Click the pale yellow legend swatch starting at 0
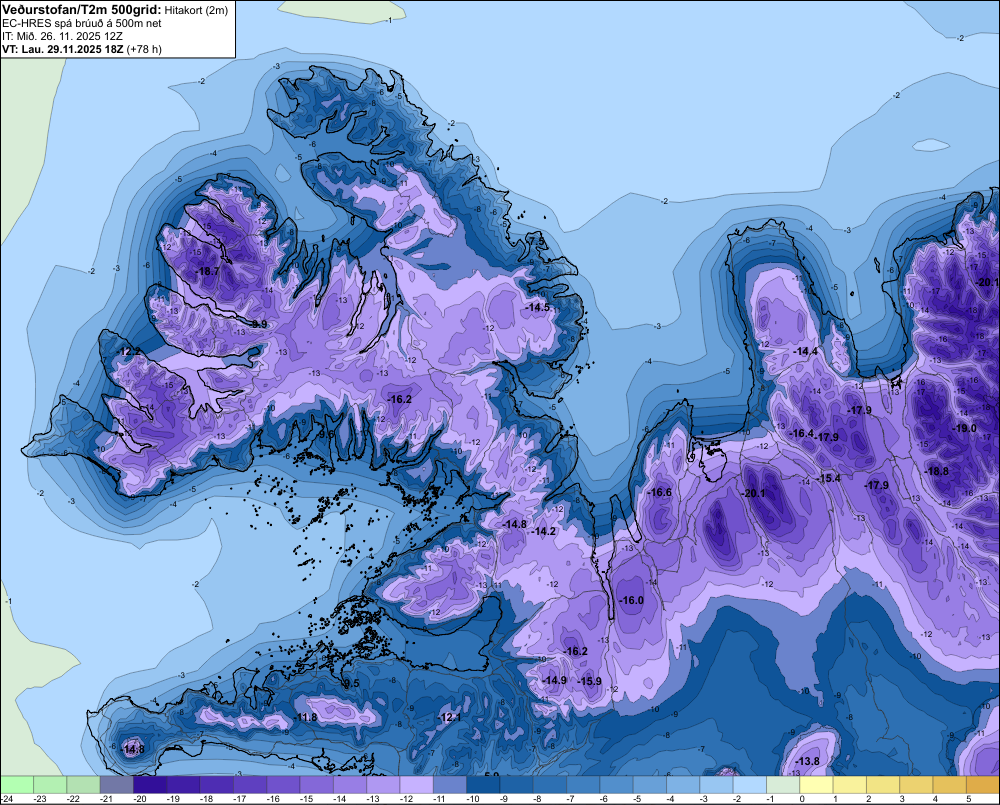The image size is (1000, 805). point(816,784)
